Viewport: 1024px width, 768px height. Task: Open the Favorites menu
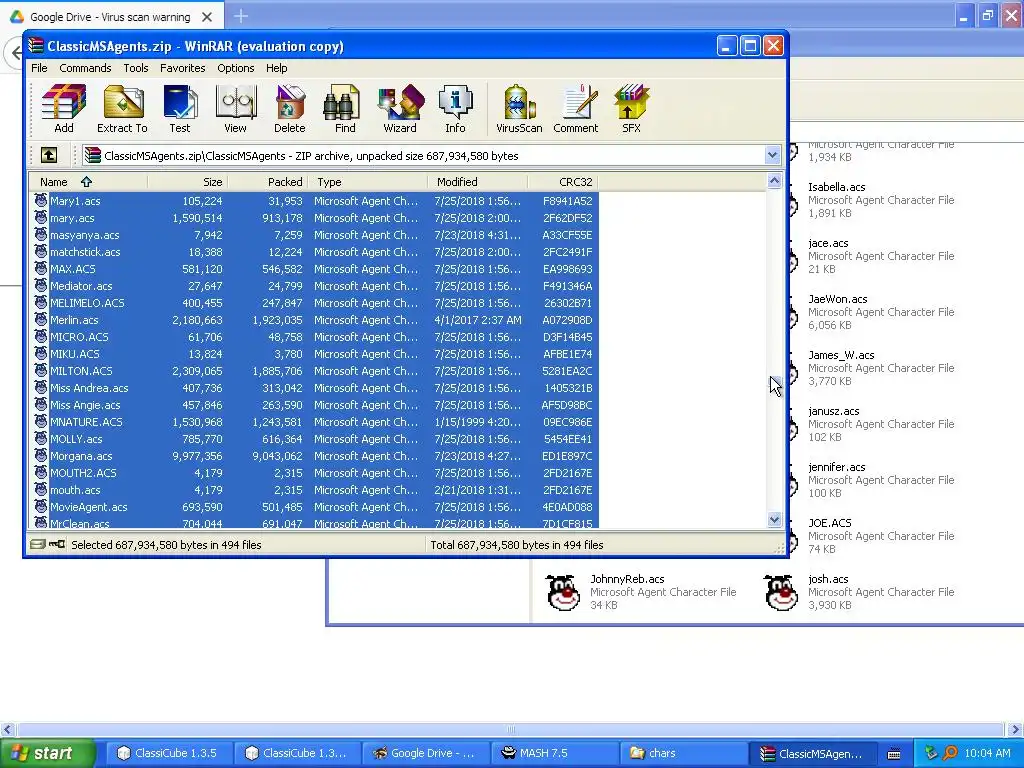pos(182,68)
